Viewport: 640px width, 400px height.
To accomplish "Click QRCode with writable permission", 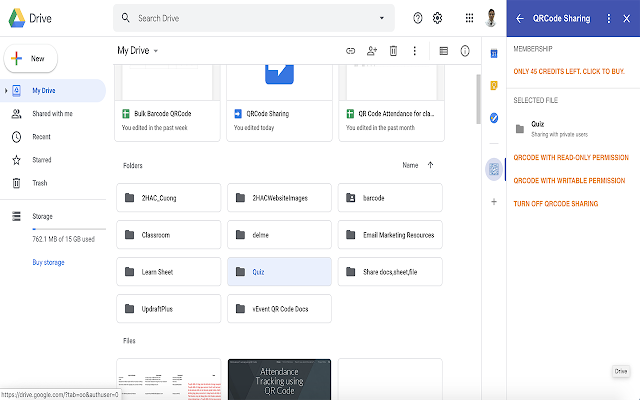I will point(569,180).
